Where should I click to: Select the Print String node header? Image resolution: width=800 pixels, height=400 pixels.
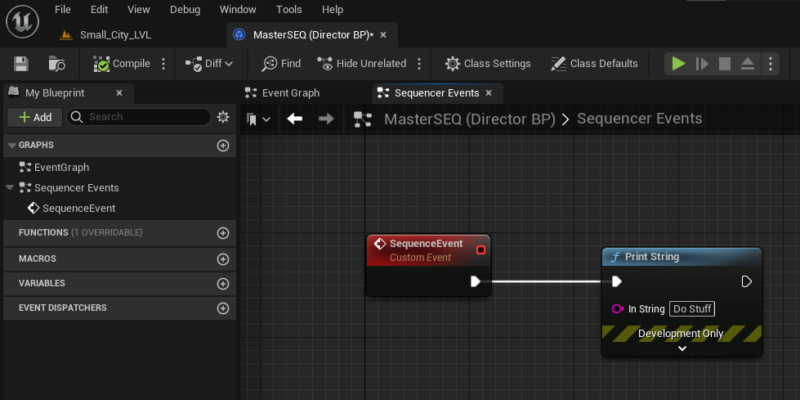pos(682,257)
